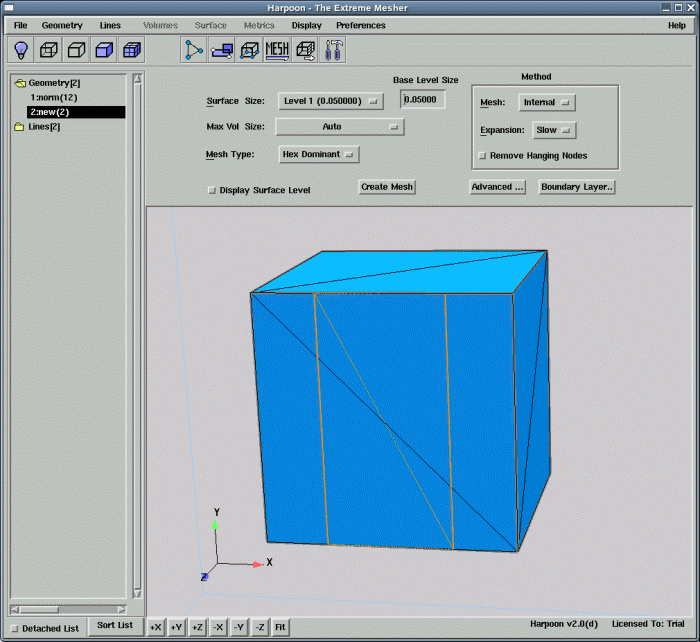Click the Harpoon v2.0(d) status text

564,624
